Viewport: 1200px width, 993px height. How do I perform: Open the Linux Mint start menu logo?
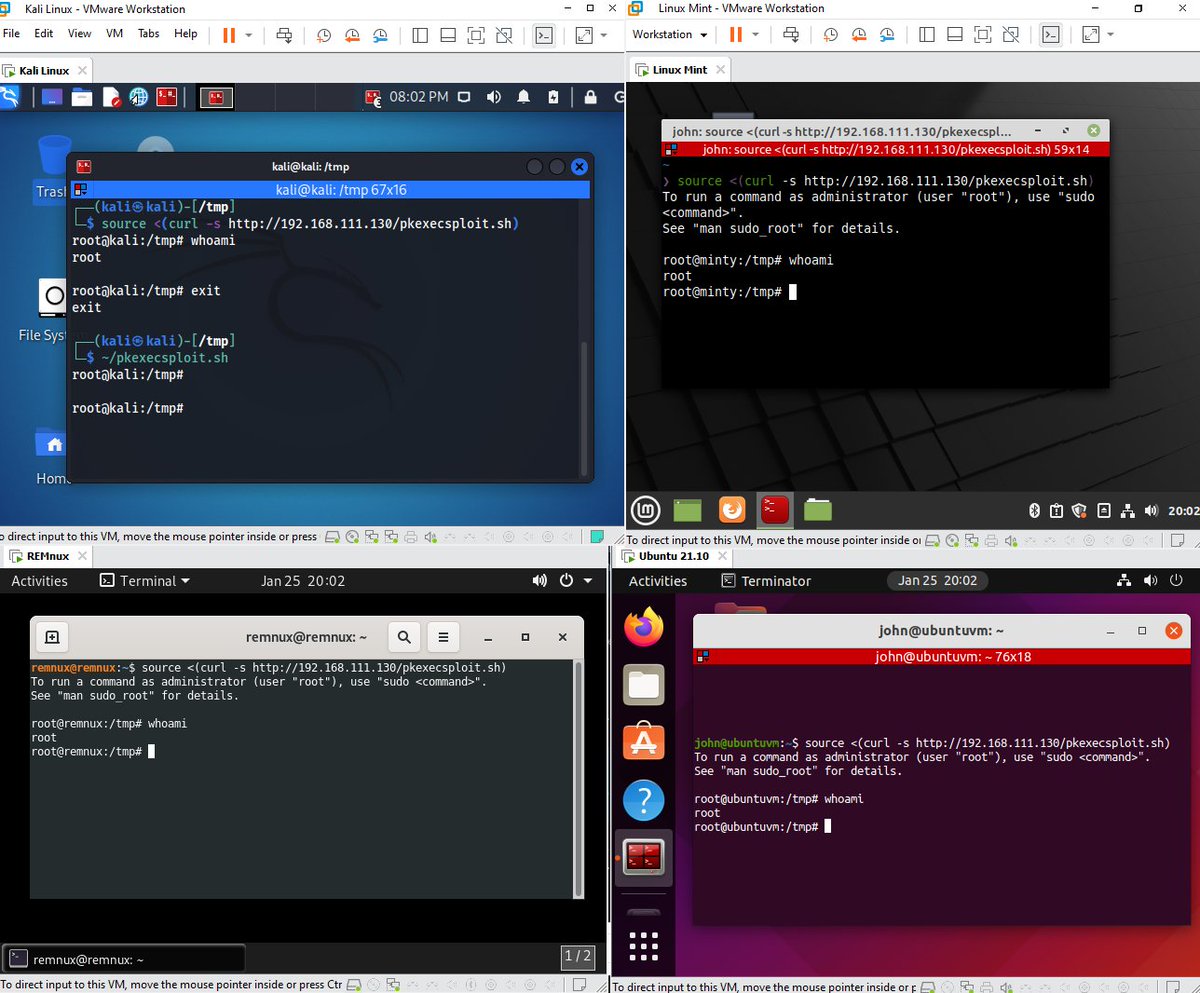coord(646,511)
